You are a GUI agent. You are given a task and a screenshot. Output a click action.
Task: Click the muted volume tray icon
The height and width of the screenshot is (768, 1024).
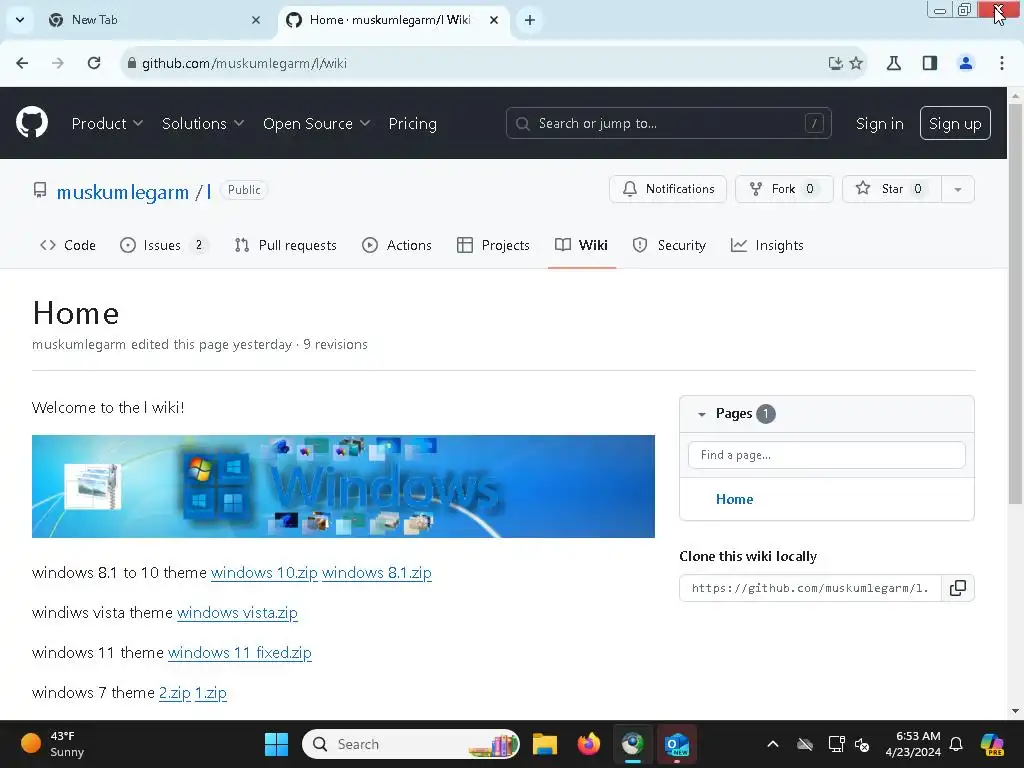pos(862,744)
